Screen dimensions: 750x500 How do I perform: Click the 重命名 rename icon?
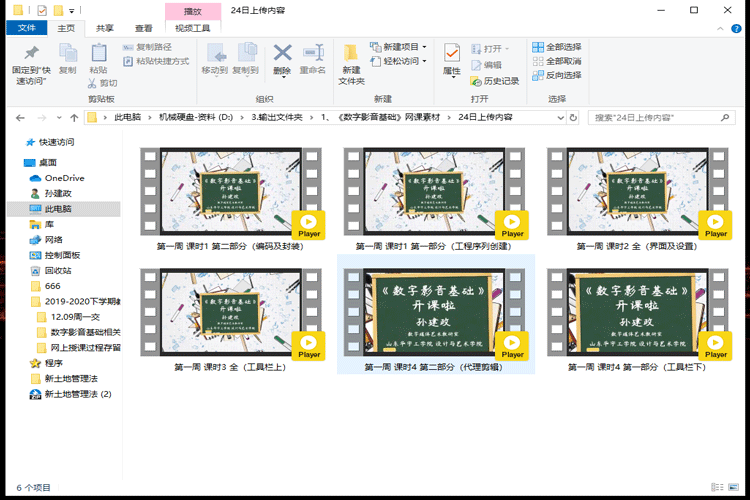point(312,54)
